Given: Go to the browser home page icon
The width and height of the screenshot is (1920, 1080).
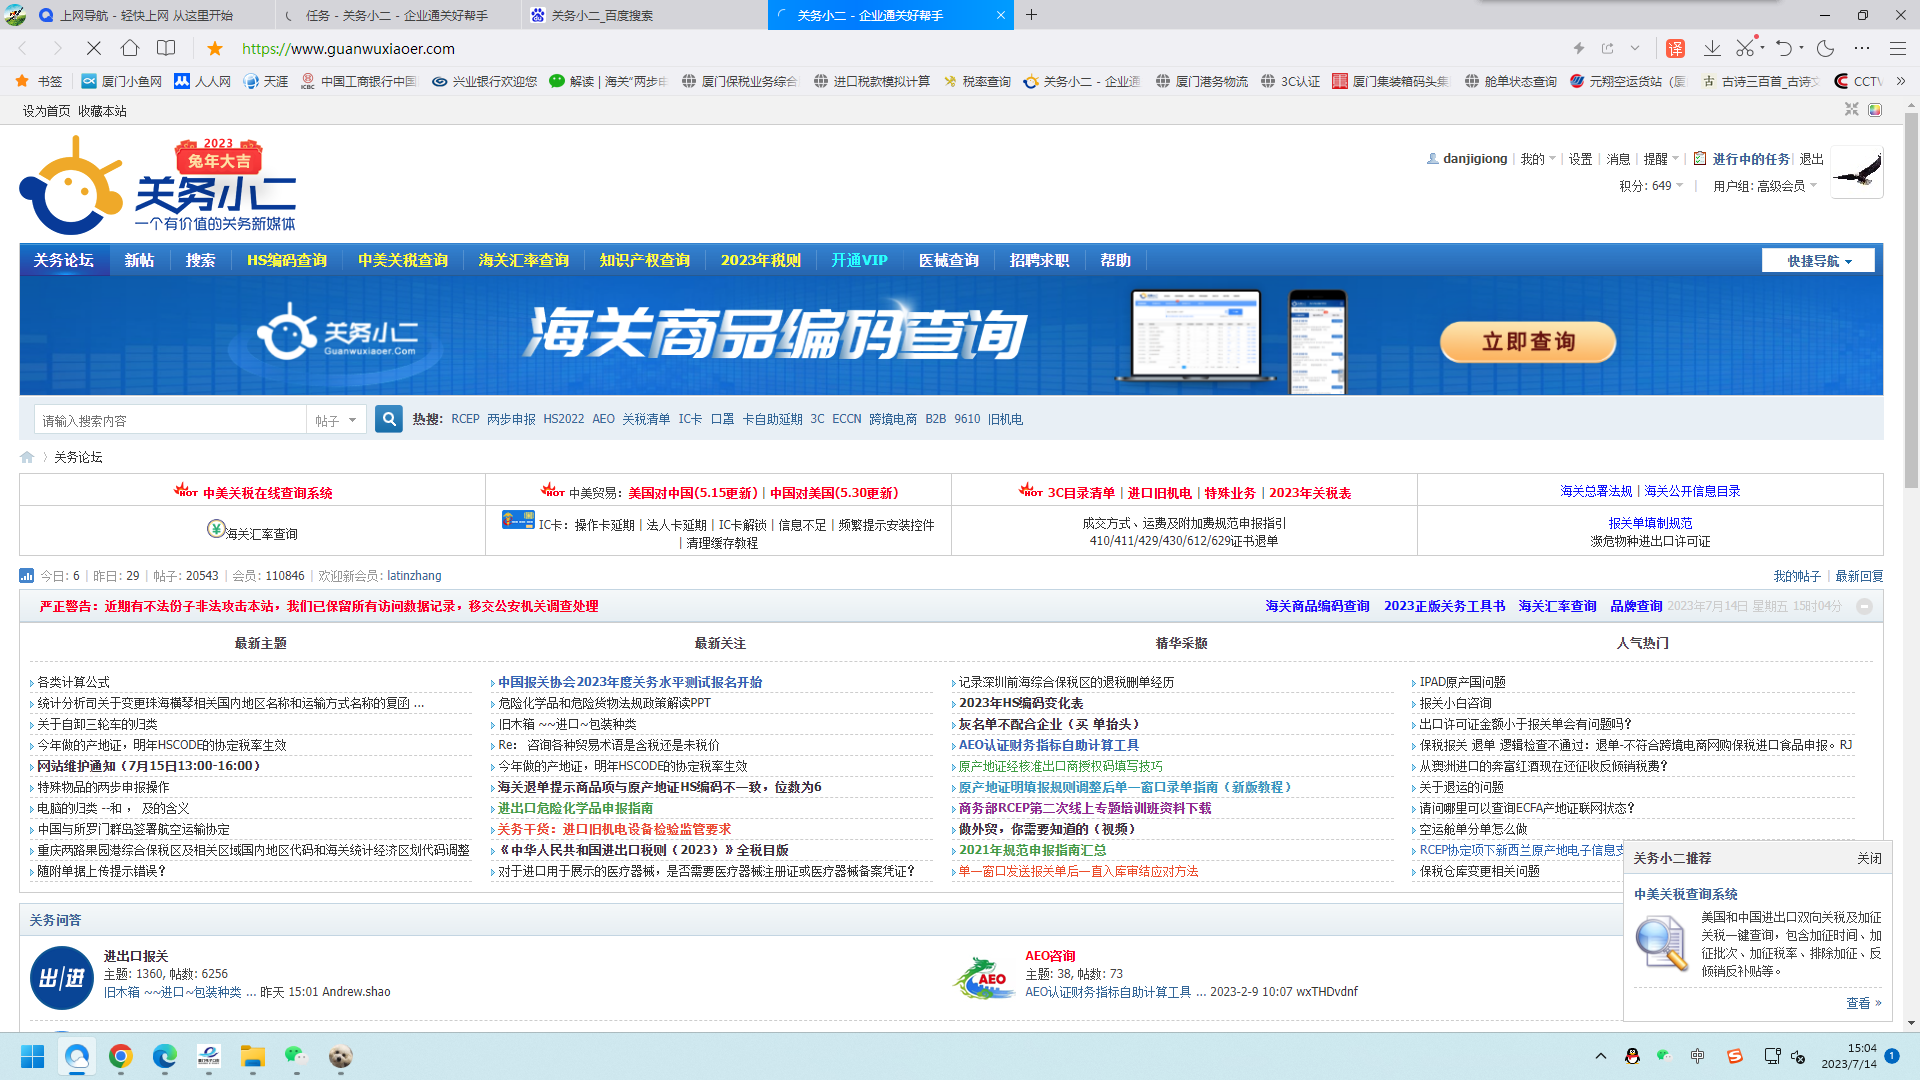Looking at the screenshot, I should coord(130,48).
